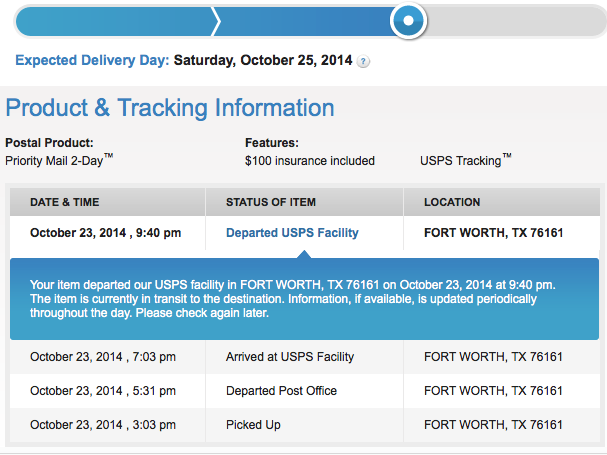
Task: Click the Product & Tracking Information heading
Action: (170, 108)
